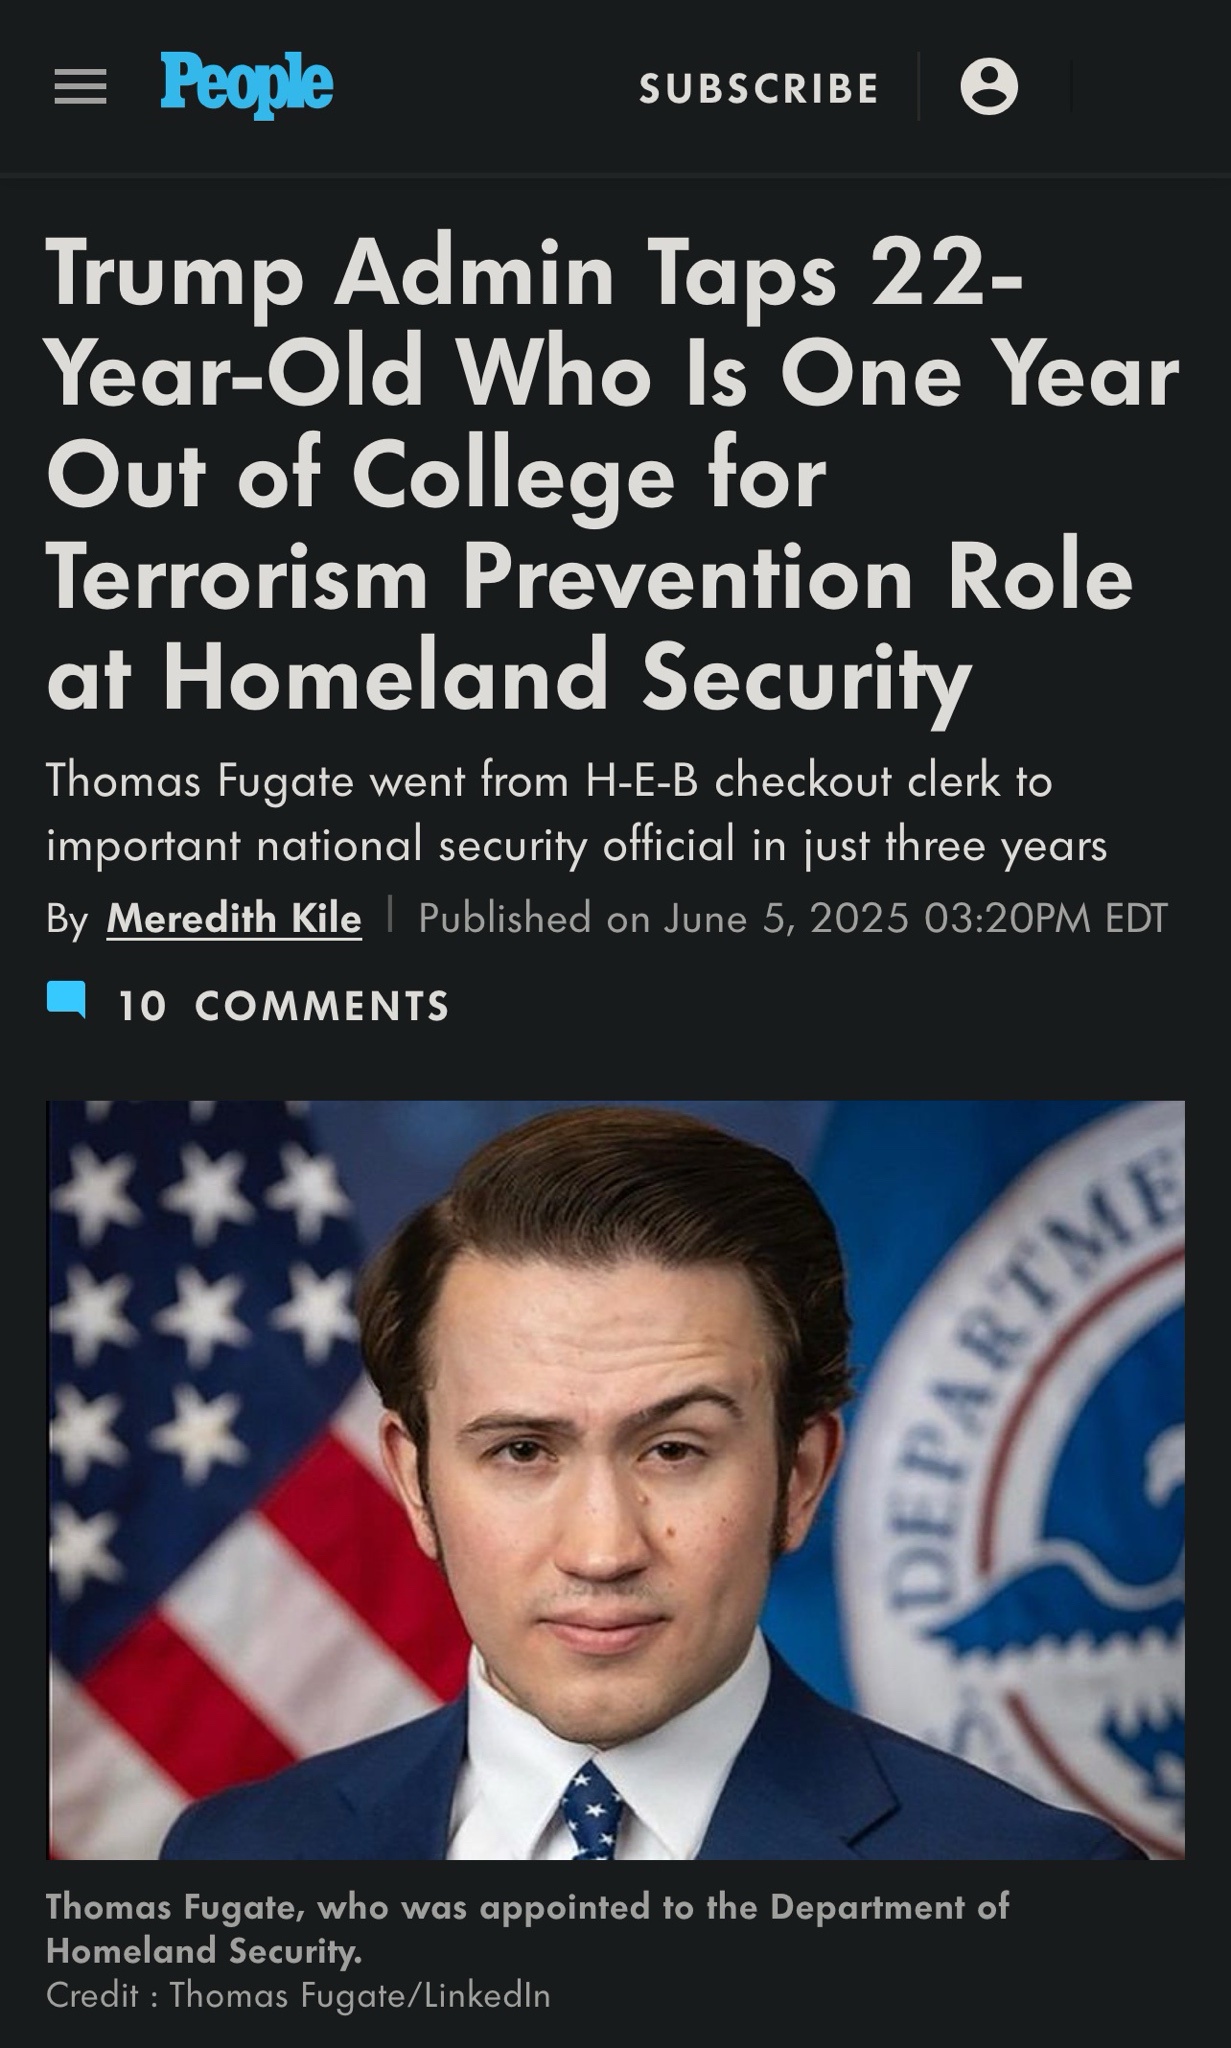Image resolution: width=1231 pixels, height=2048 pixels.
Task: Click the 'Credit : Thomas Fugate/LinkedIn' line
Action: (x=298, y=1995)
